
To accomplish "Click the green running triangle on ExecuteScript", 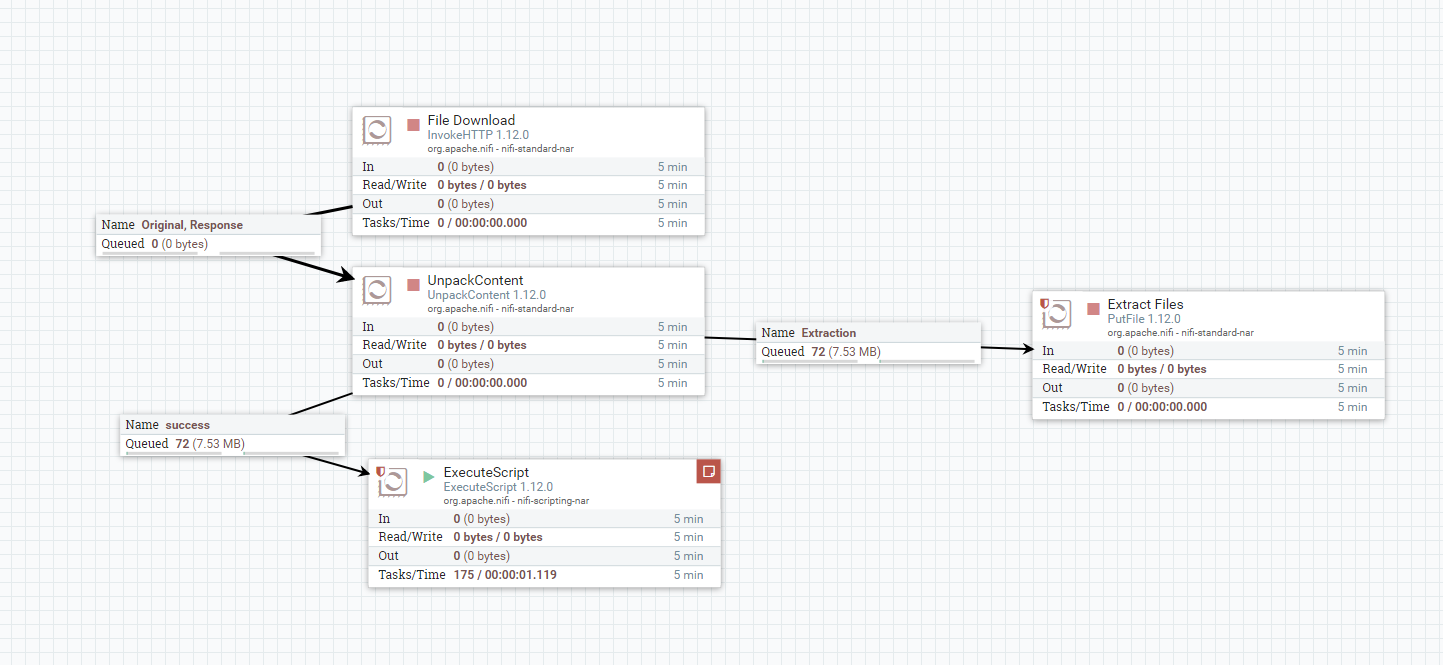I will [429, 477].
